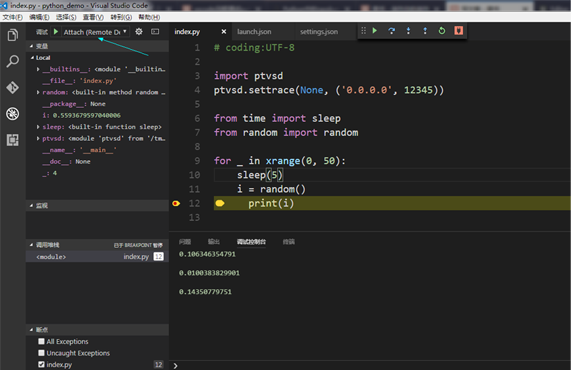Viewport: 571px width, 370px height.
Task: Expand the sleep variable
Action: (x=38, y=127)
